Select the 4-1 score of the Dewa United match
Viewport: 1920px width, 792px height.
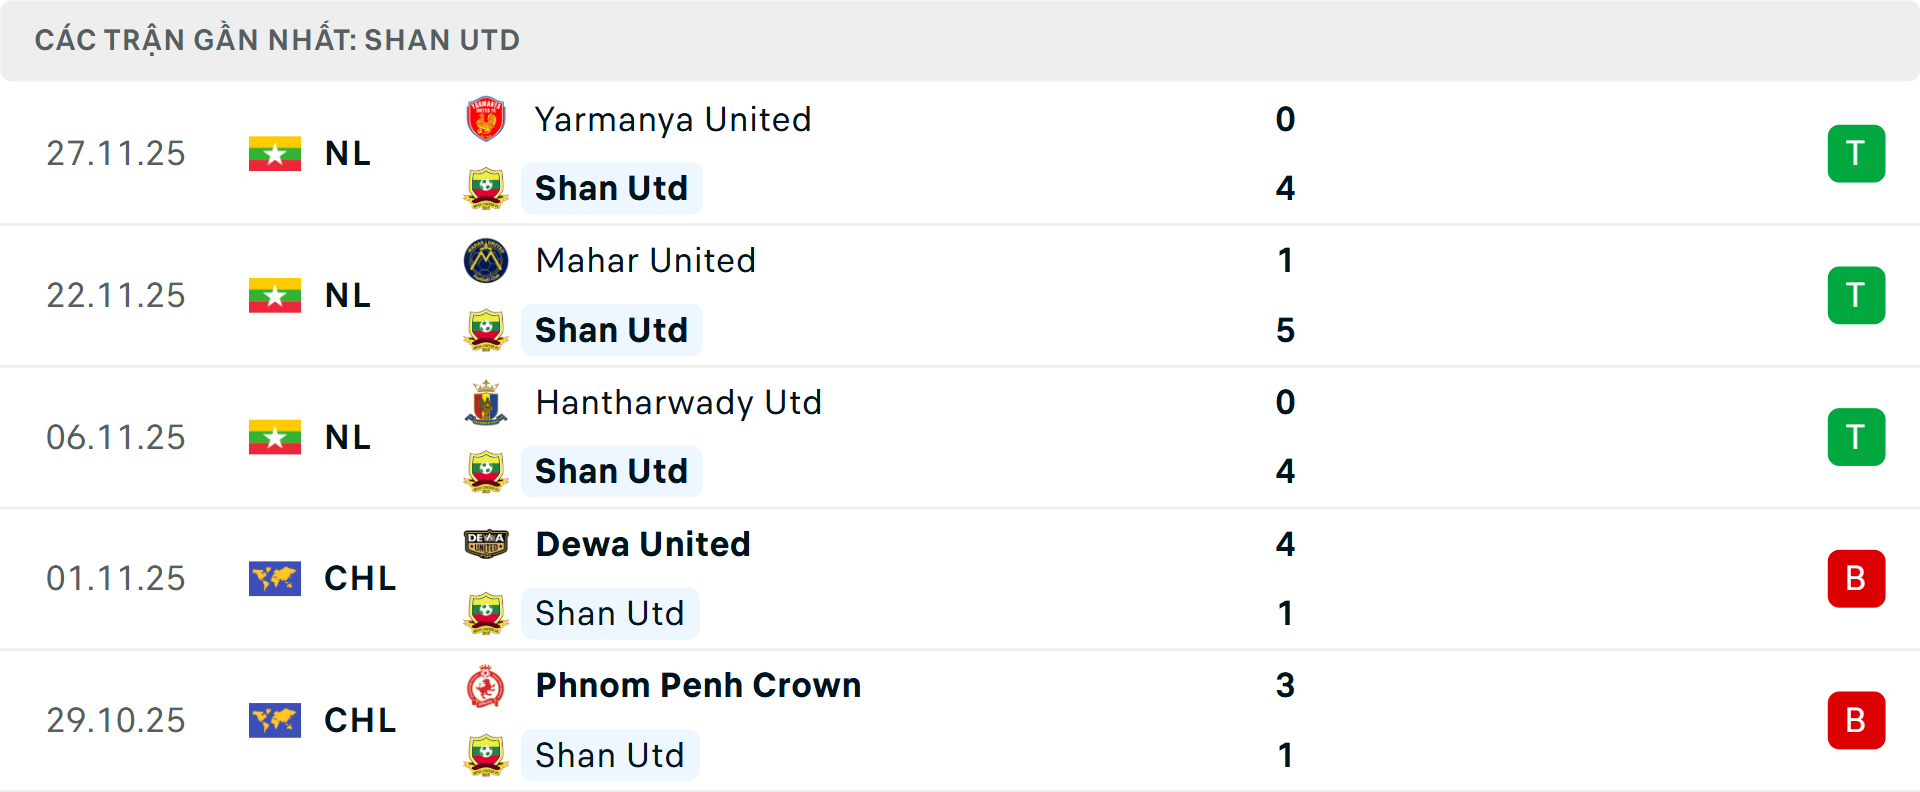[1287, 578]
